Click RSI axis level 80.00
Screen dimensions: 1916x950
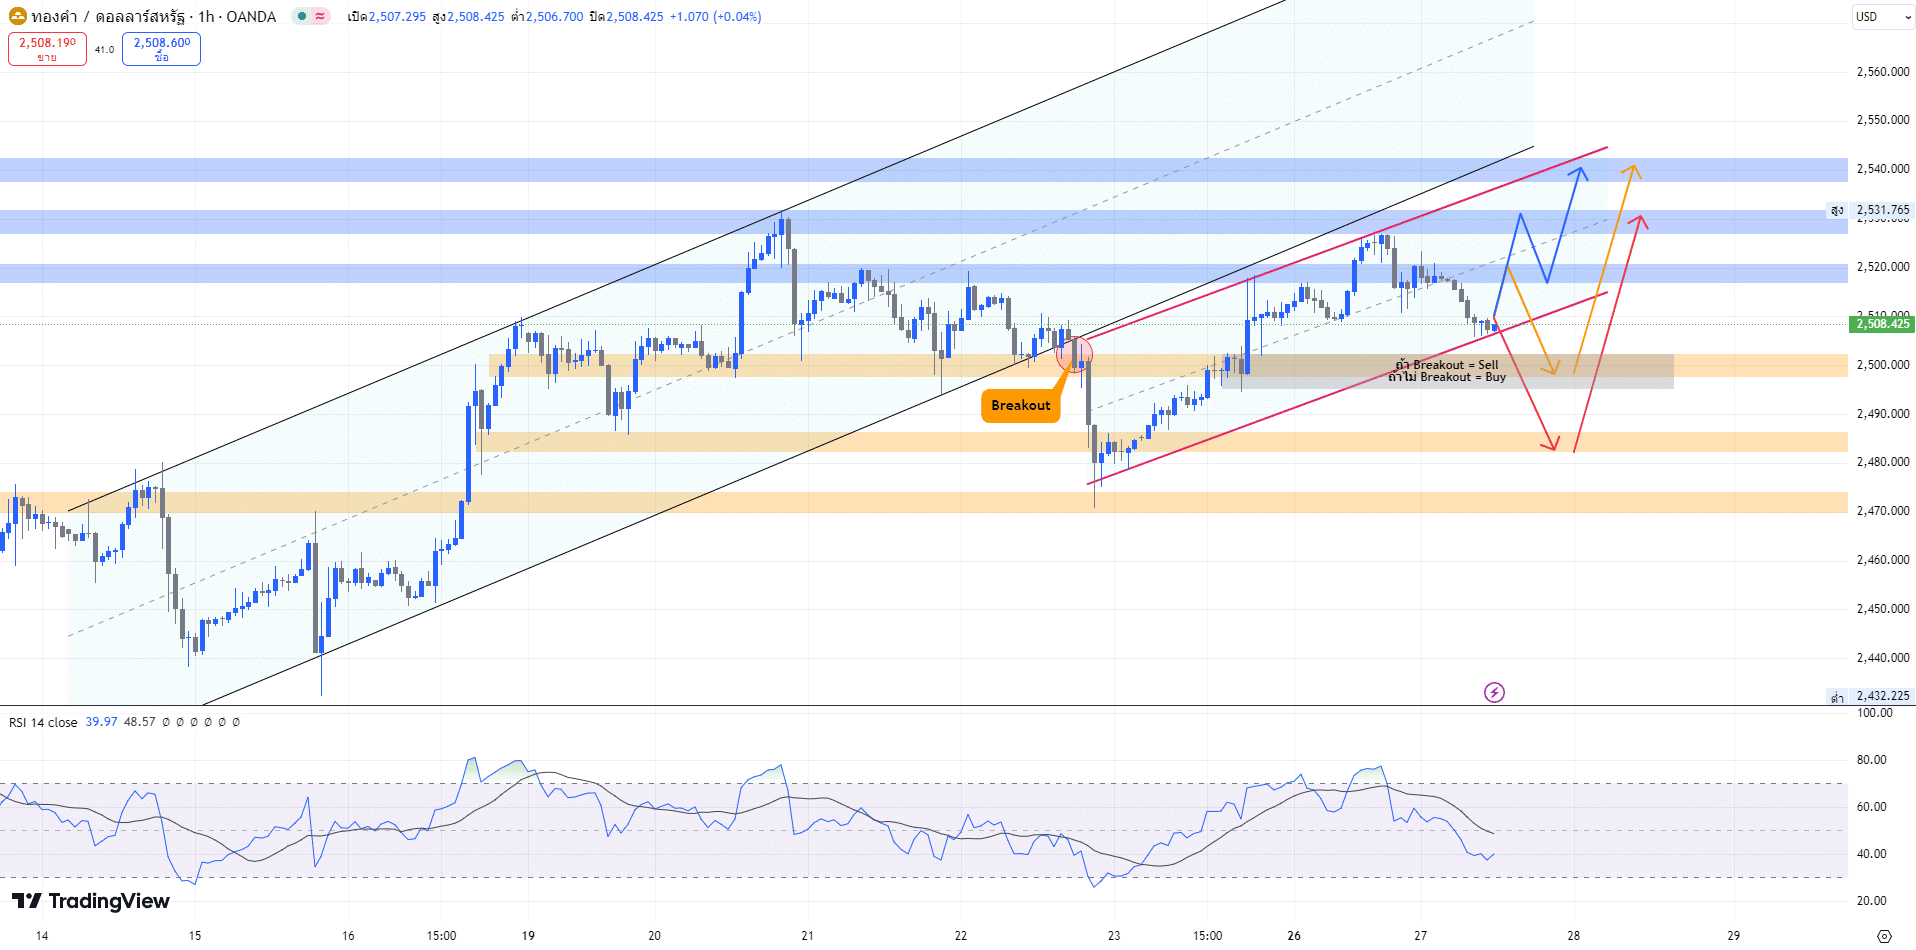point(1872,760)
